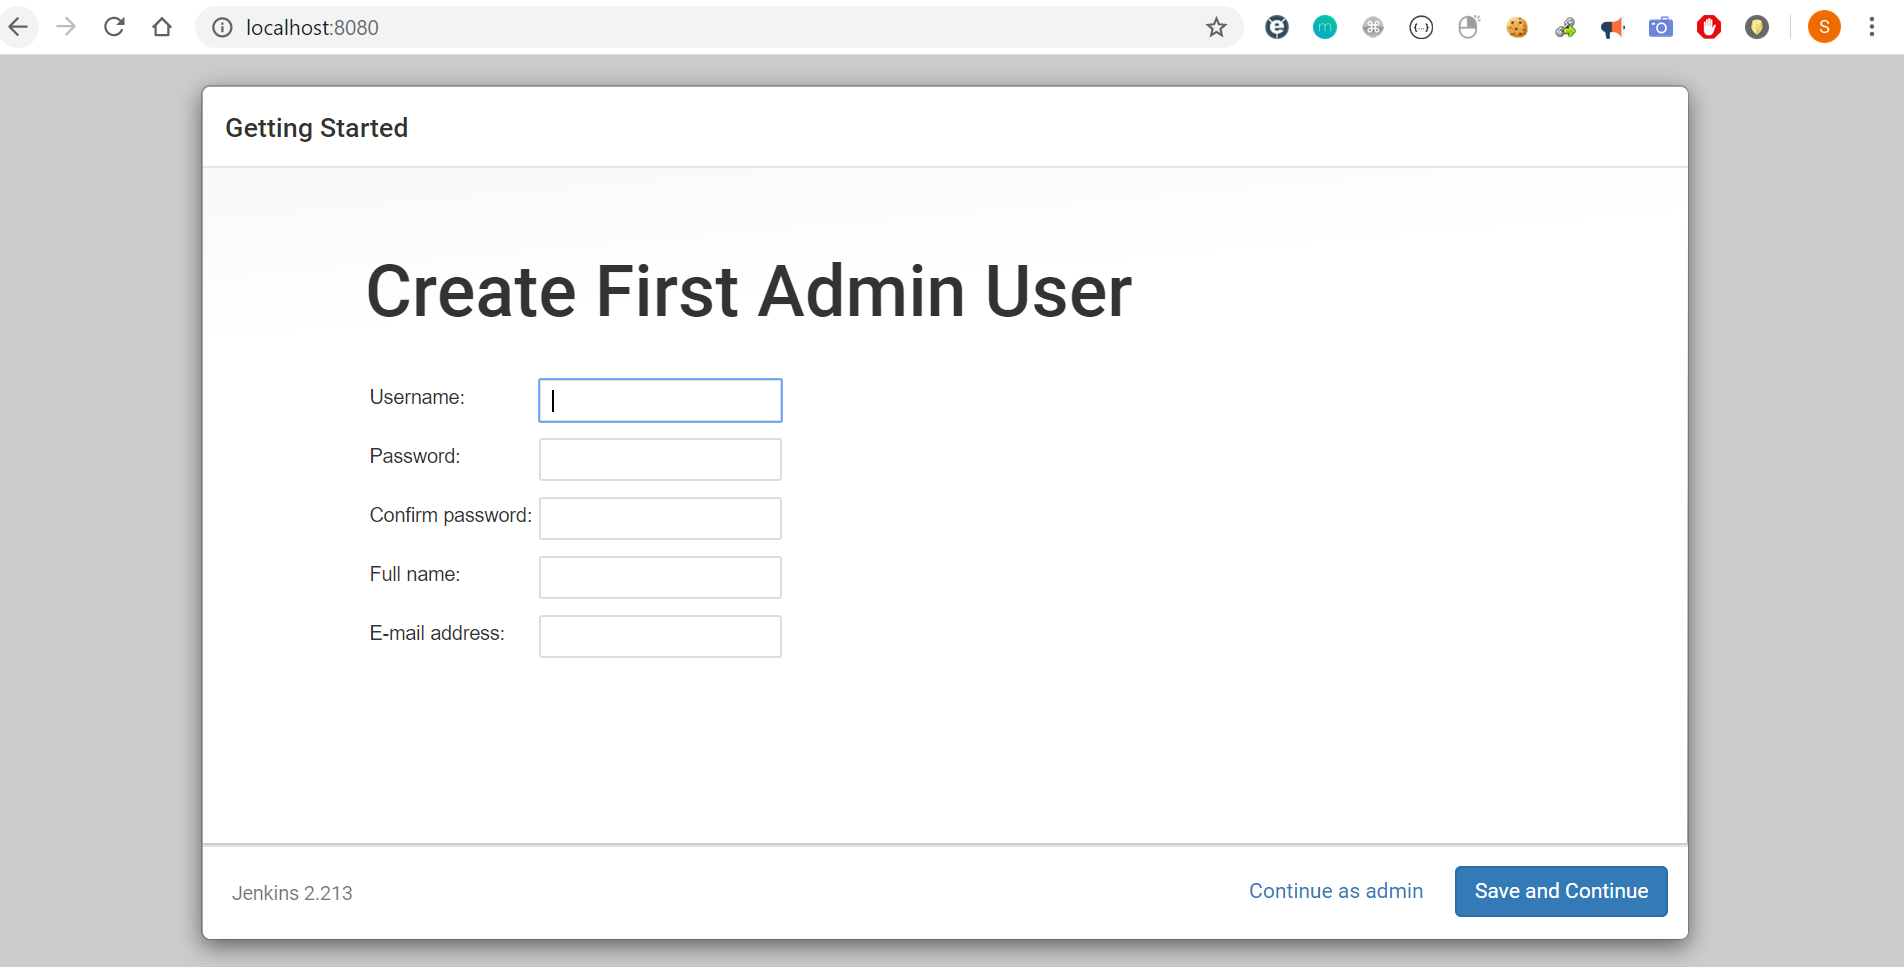Bookmark this page with the star icon
The image size is (1904, 967).
click(1216, 27)
